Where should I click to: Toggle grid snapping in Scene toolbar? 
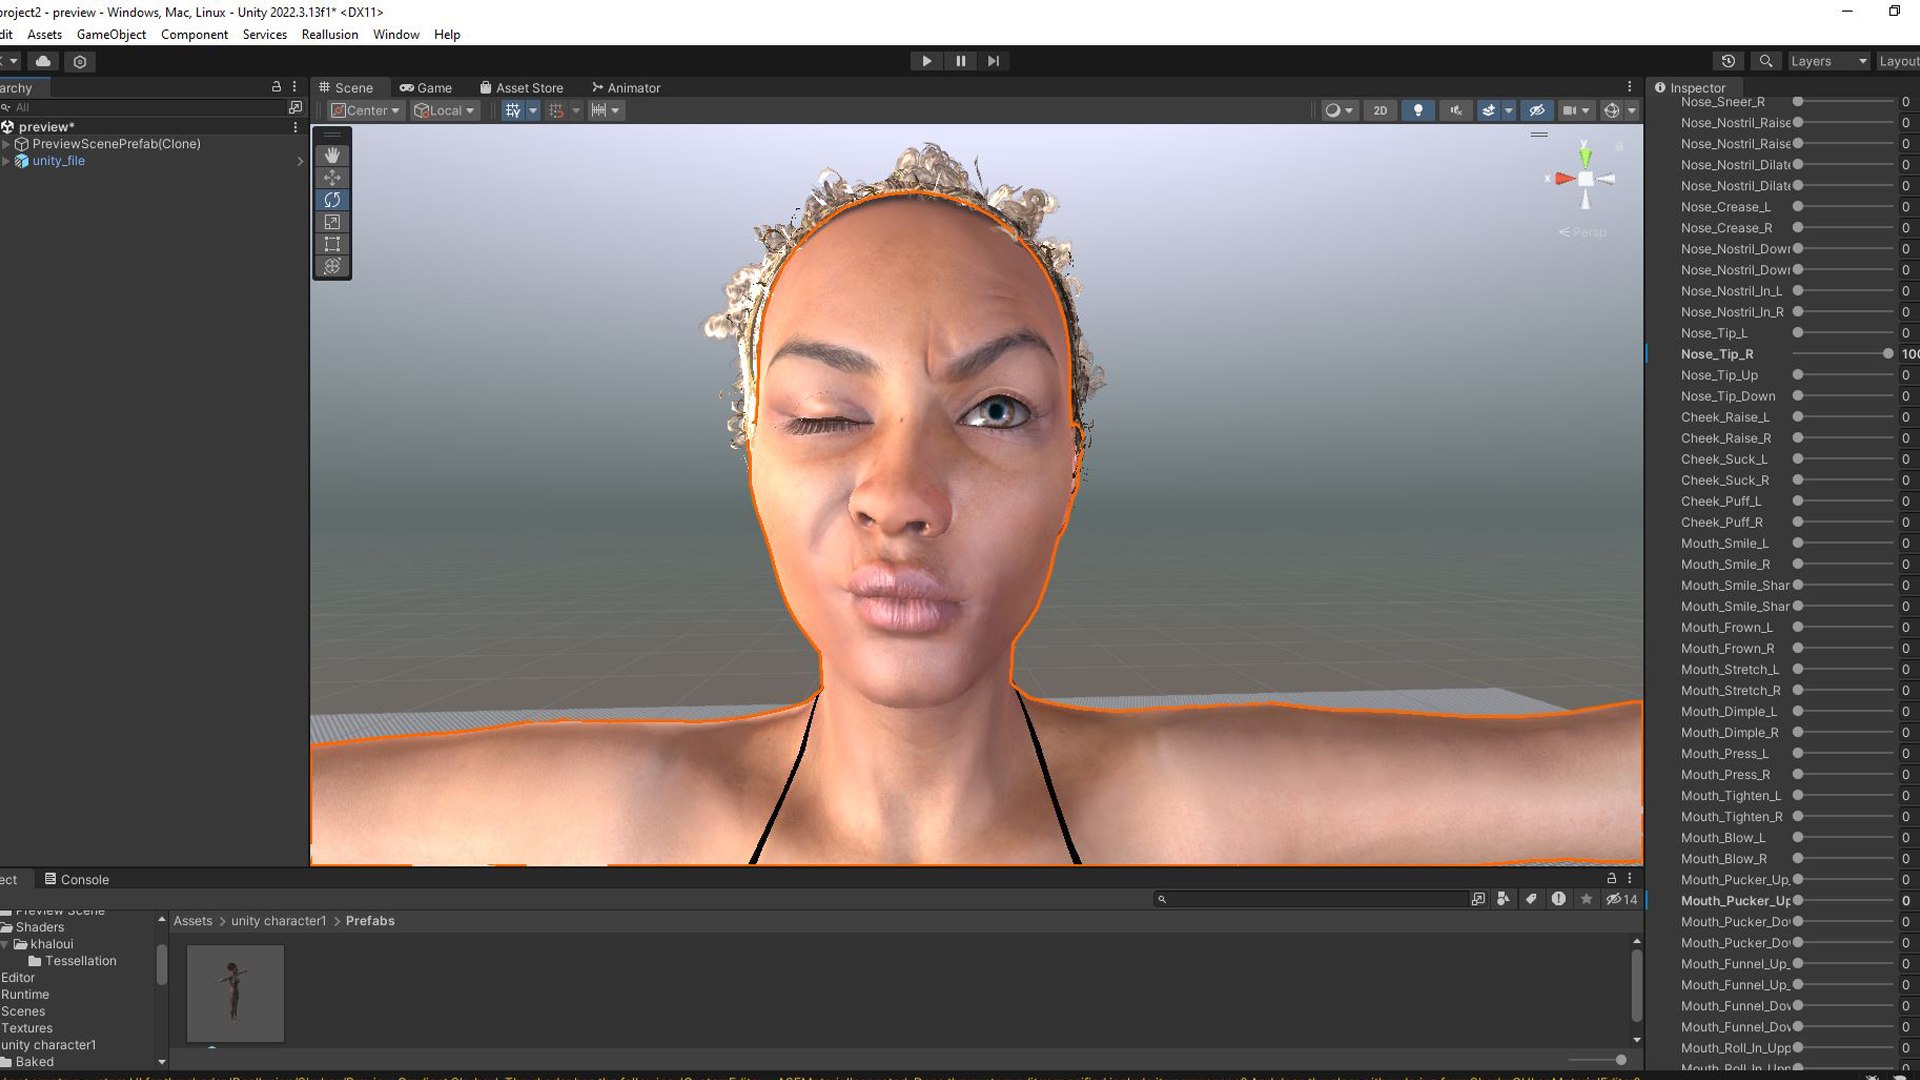(x=556, y=110)
